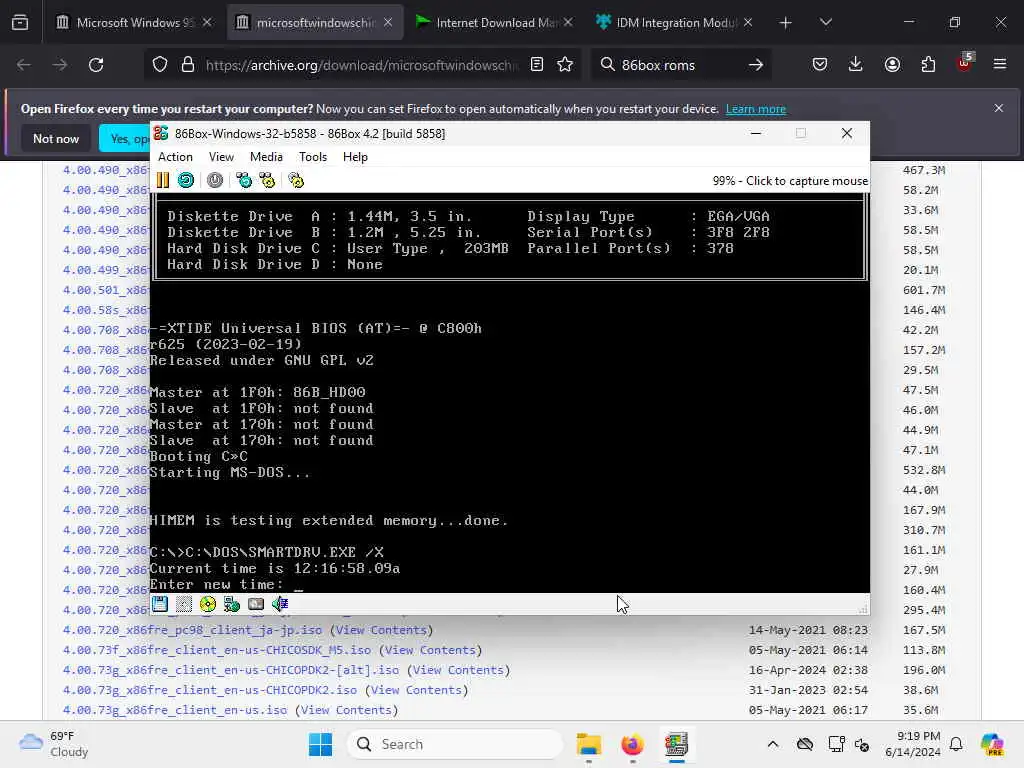
Task: Click network status icon in 86Box
Action: [232, 604]
